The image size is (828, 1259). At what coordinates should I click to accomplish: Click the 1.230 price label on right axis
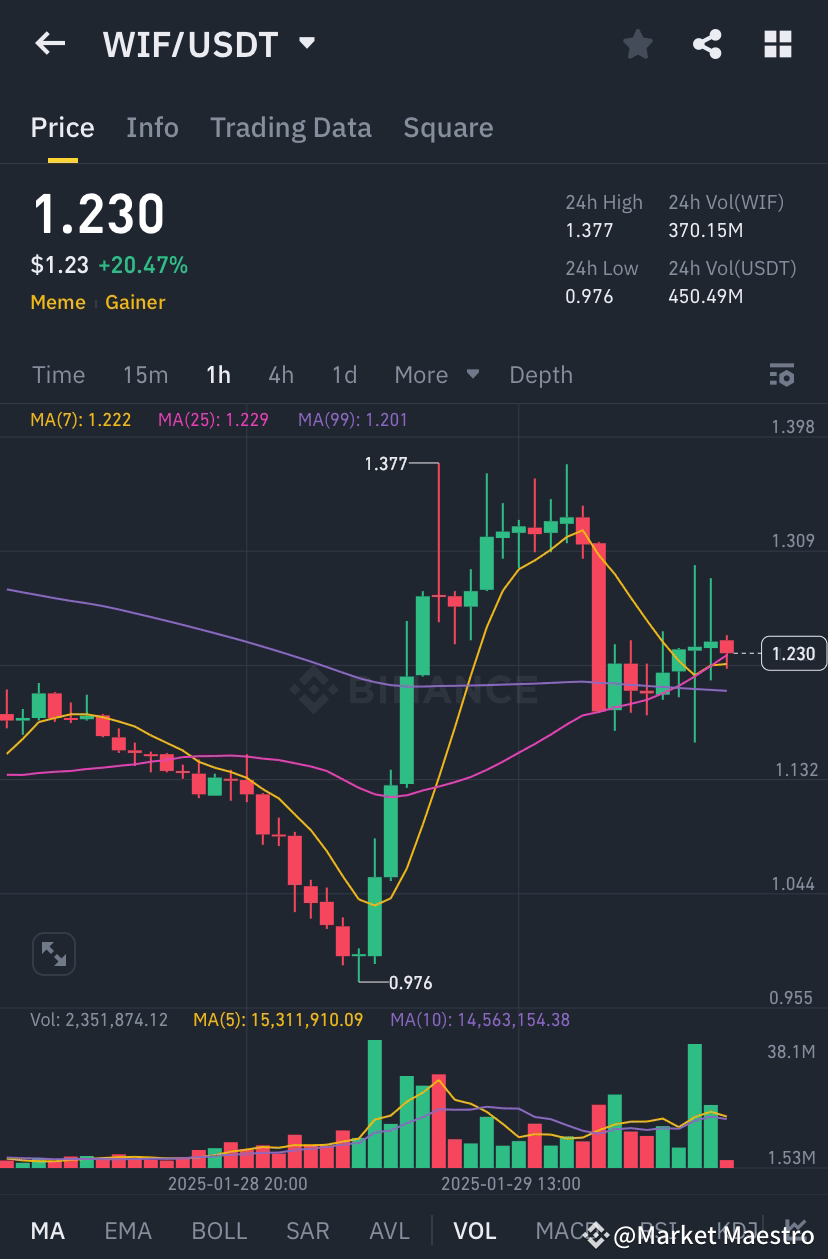pyautogui.click(x=793, y=653)
